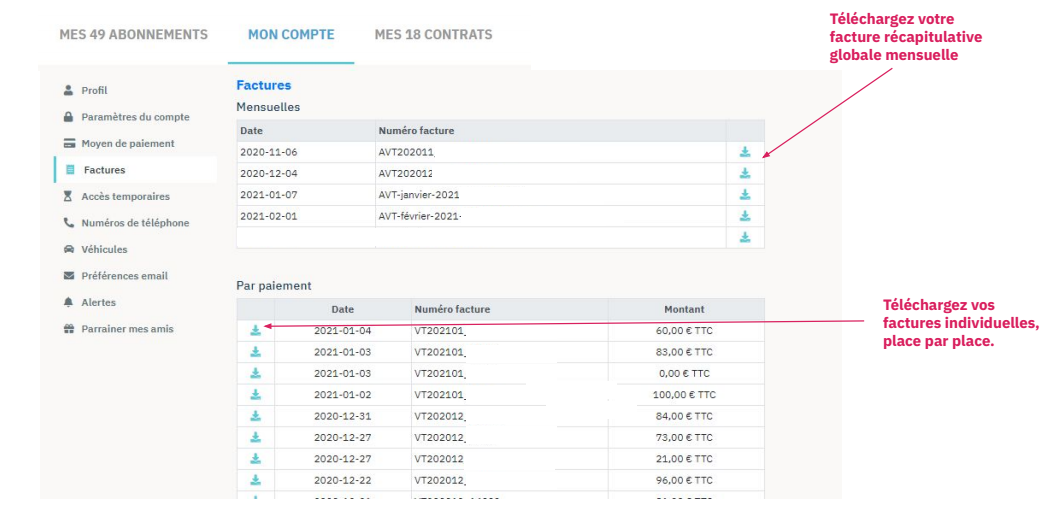This screenshot has width=1063, height=521.
Task: Click the amount 60,00 € TTC
Action: coord(684,331)
